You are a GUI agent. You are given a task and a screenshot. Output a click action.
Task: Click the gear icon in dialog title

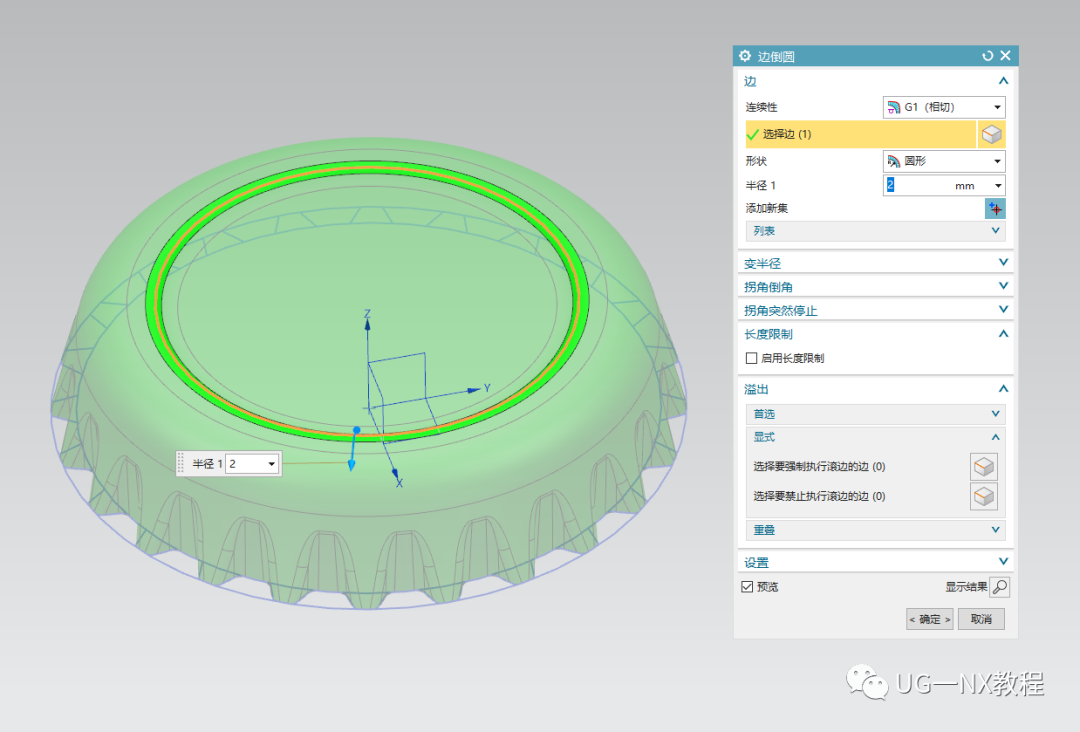(x=745, y=56)
